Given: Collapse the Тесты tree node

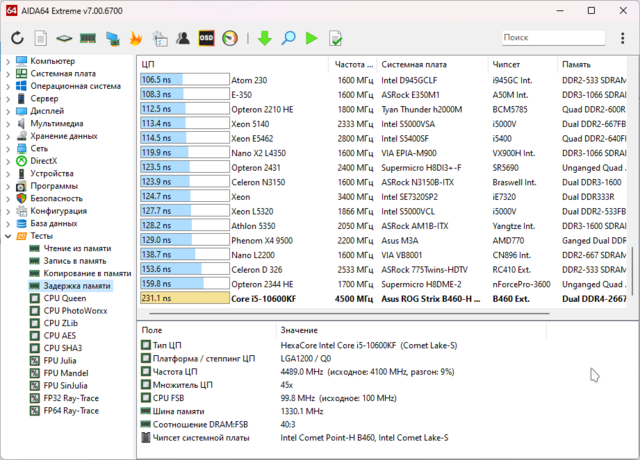Looking at the screenshot, I should pos(8,236).
